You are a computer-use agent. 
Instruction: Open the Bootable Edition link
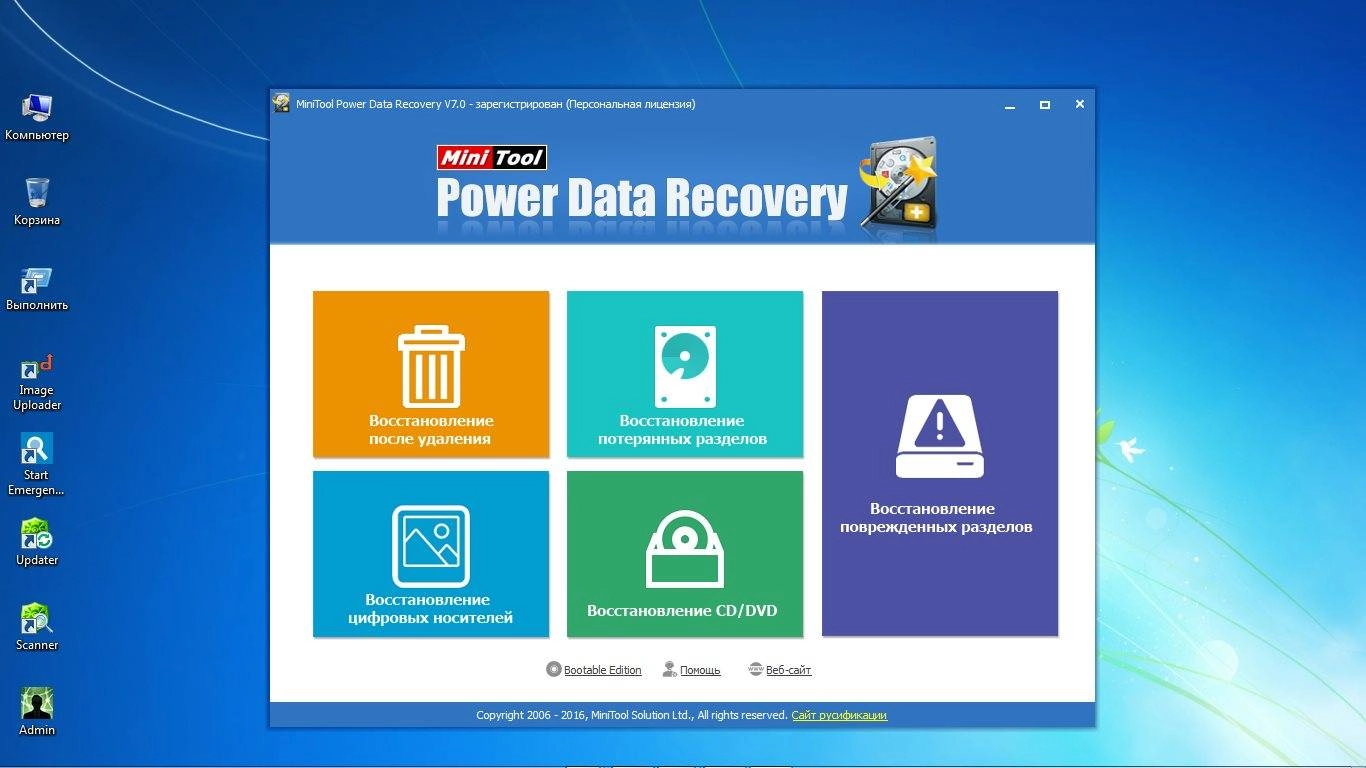pyautogui.click(x=603, y=670)
